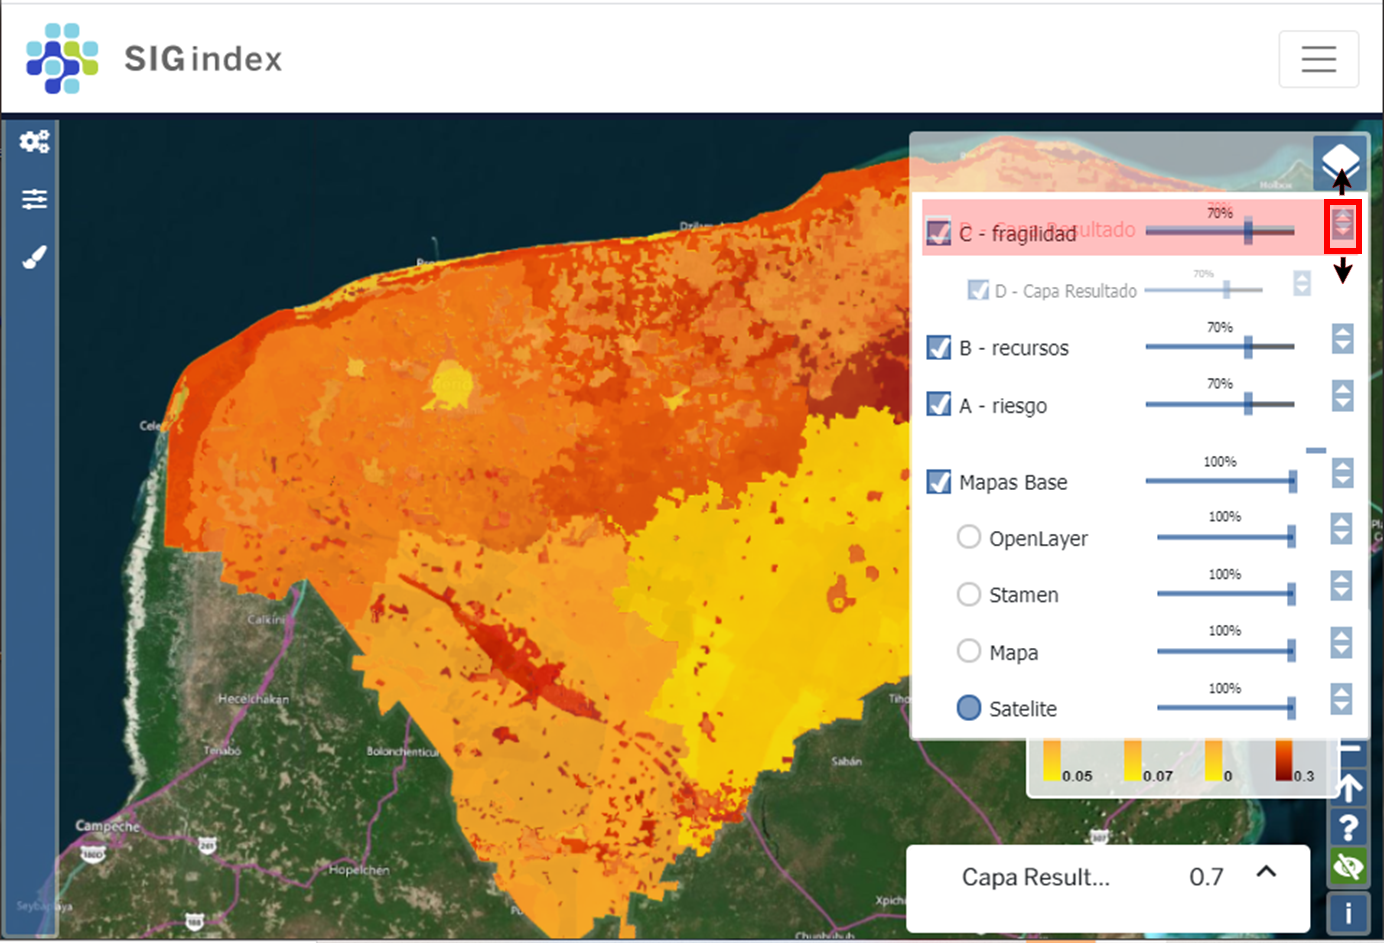1384x943 pixels.
Task: Click the OpenLayer opacity slider
Action: [1226, 536]
